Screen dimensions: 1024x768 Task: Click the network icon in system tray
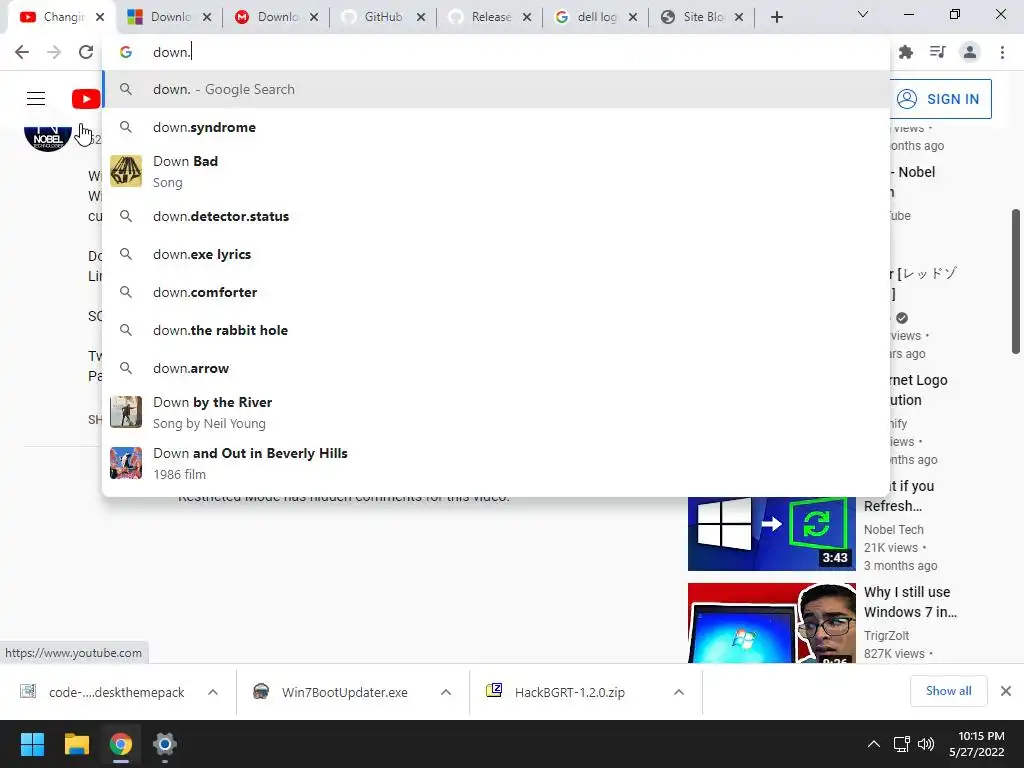pyautogui.click(x=902, y=744)
